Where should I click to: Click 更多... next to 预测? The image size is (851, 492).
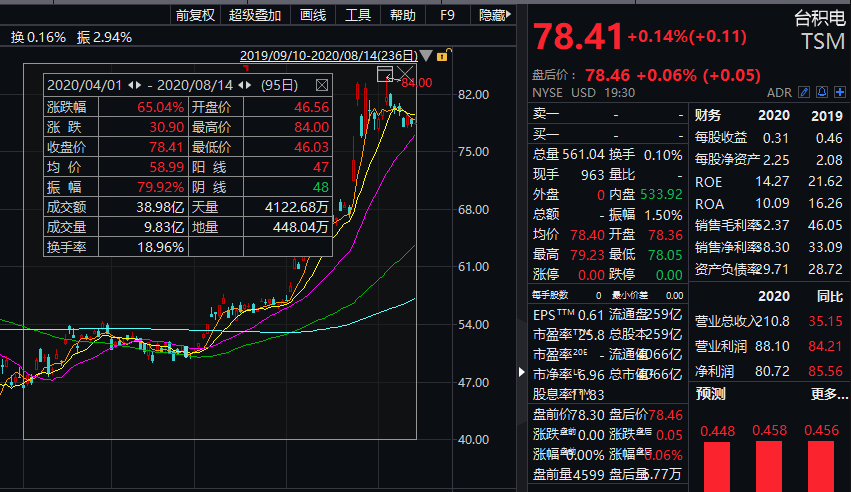829,394
